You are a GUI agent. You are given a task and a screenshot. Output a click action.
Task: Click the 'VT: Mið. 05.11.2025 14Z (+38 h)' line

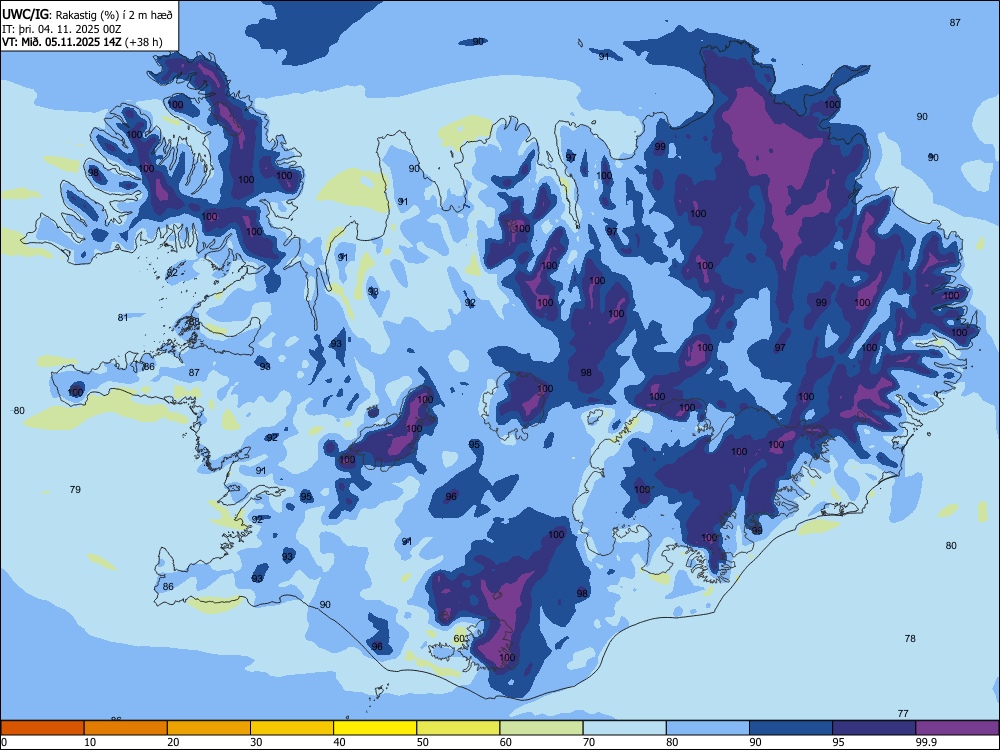click(82, 42)
